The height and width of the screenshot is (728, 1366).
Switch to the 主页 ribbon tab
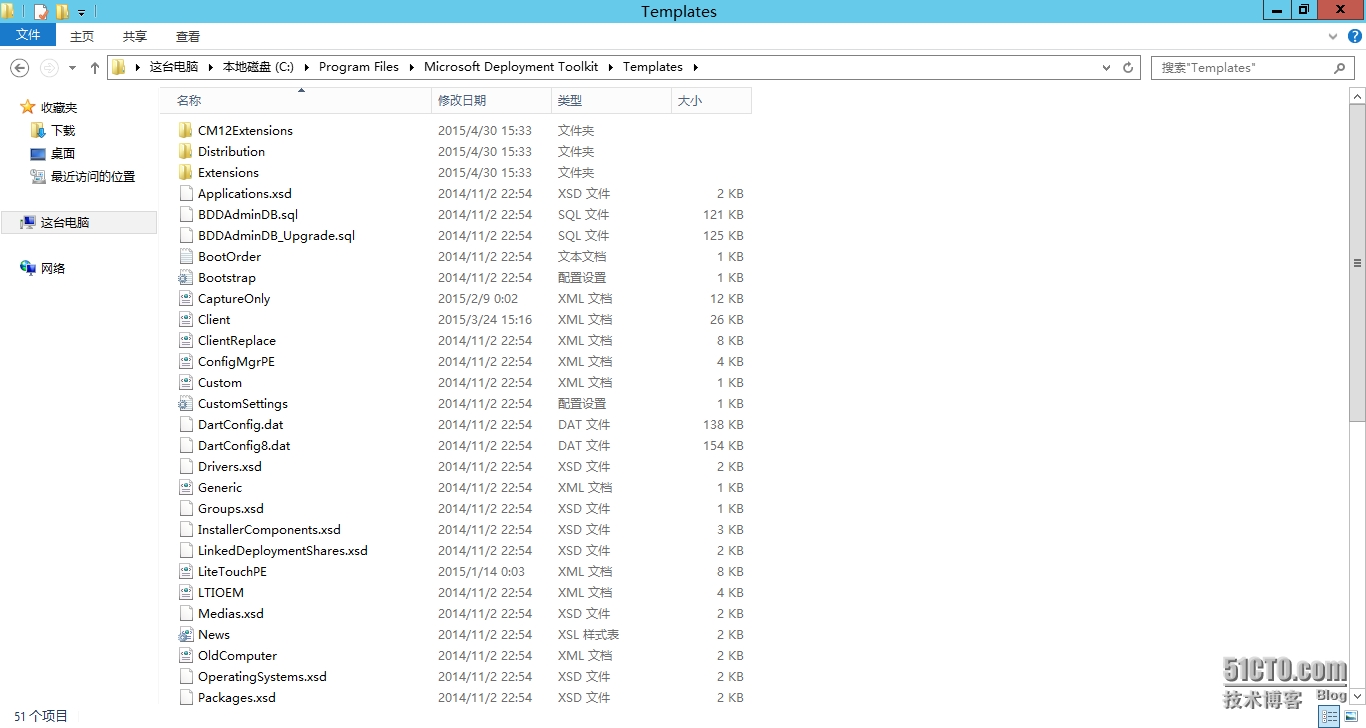(x=82, y=36)
